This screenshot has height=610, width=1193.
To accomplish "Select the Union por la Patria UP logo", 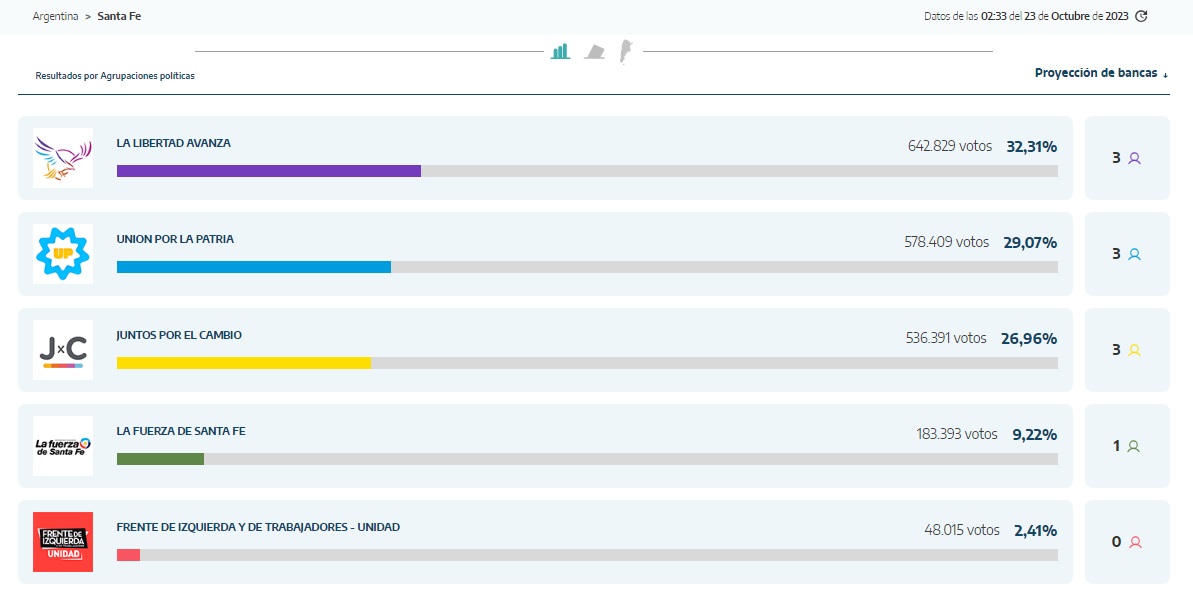I will pyautogui.click(x=63, y=254).
